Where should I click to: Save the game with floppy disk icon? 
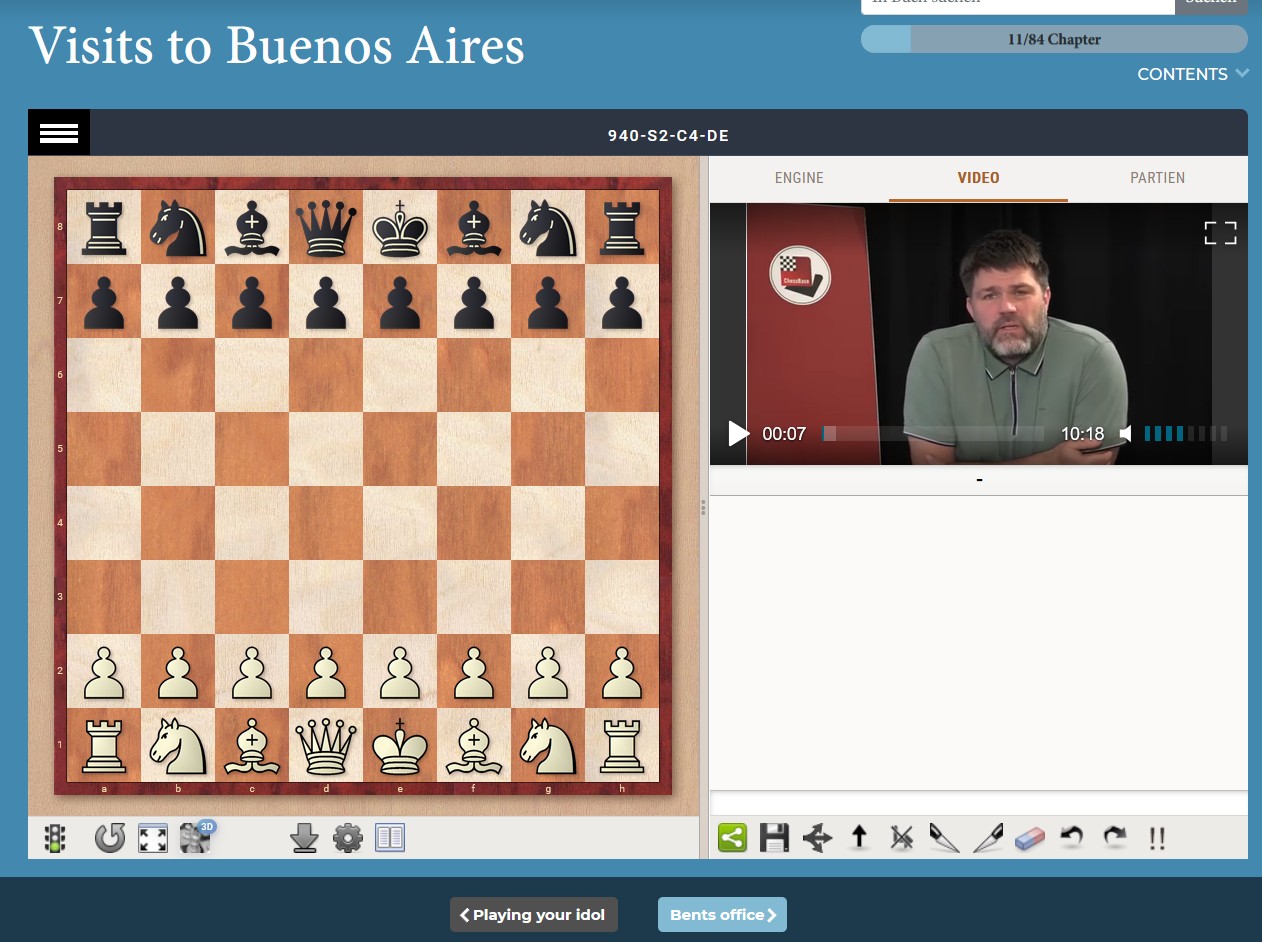[x=775, y=838]
